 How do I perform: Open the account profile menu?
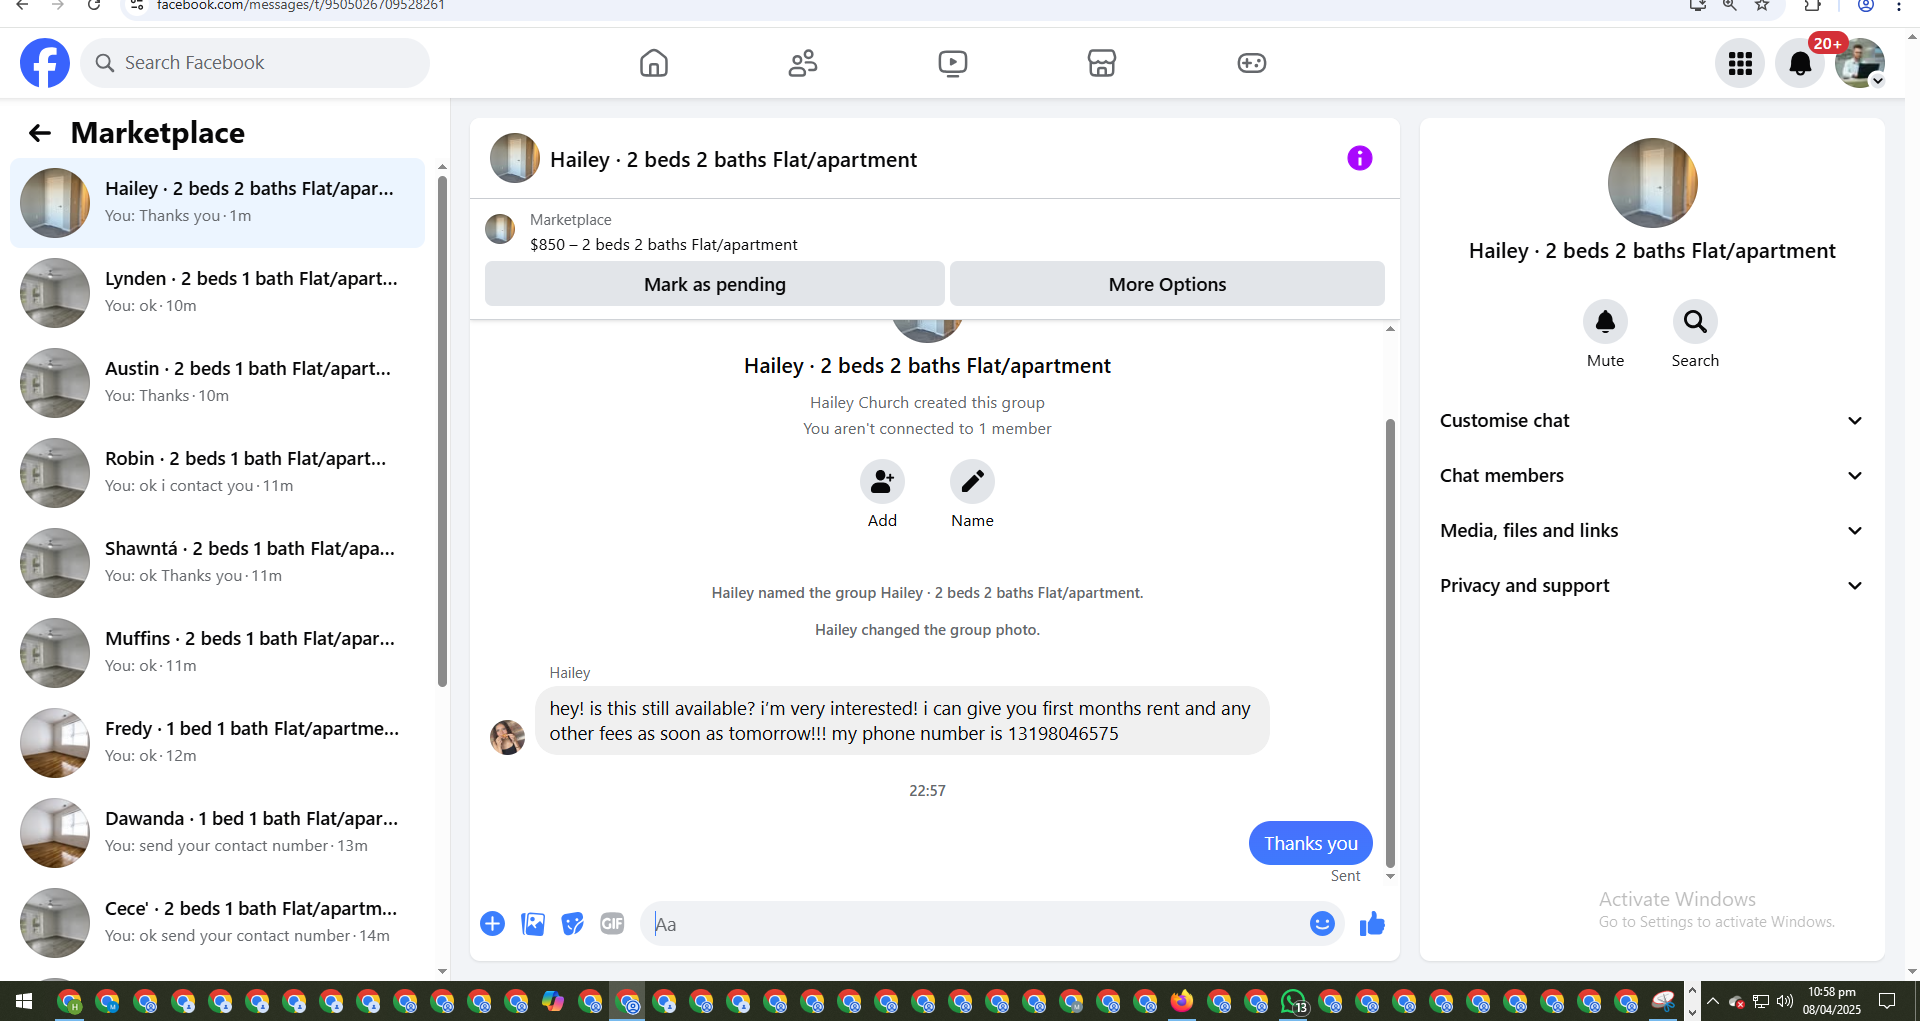tap(1860, 63)
